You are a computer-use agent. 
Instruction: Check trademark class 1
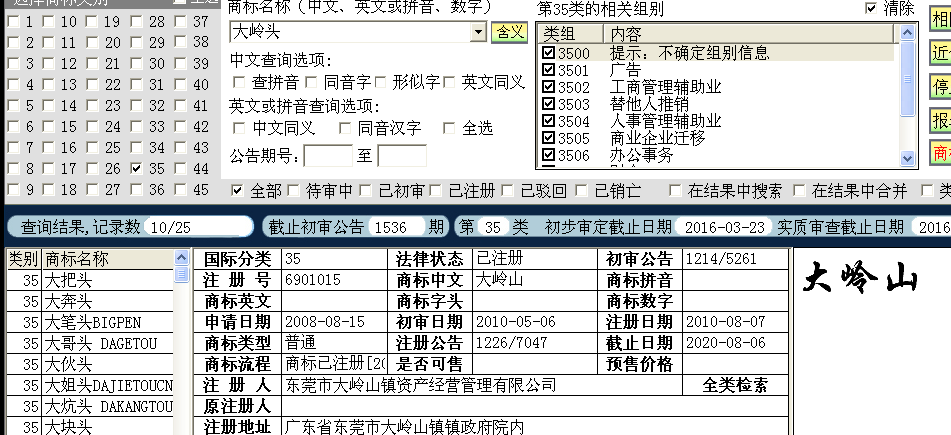pos(13,22)
